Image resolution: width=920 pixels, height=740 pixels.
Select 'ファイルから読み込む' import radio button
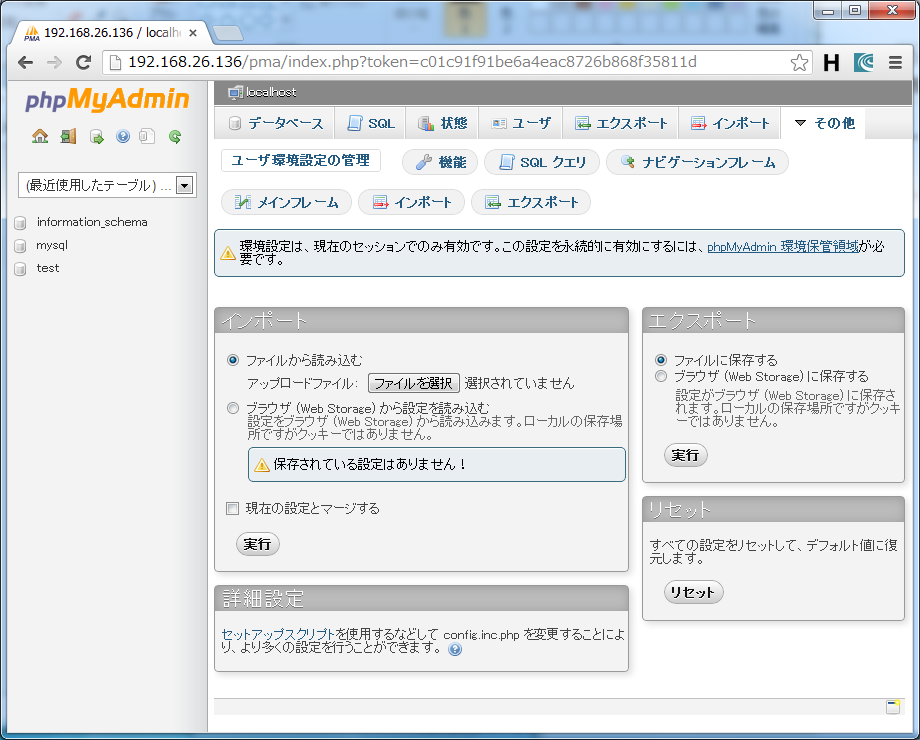click(x=233, y=360)
